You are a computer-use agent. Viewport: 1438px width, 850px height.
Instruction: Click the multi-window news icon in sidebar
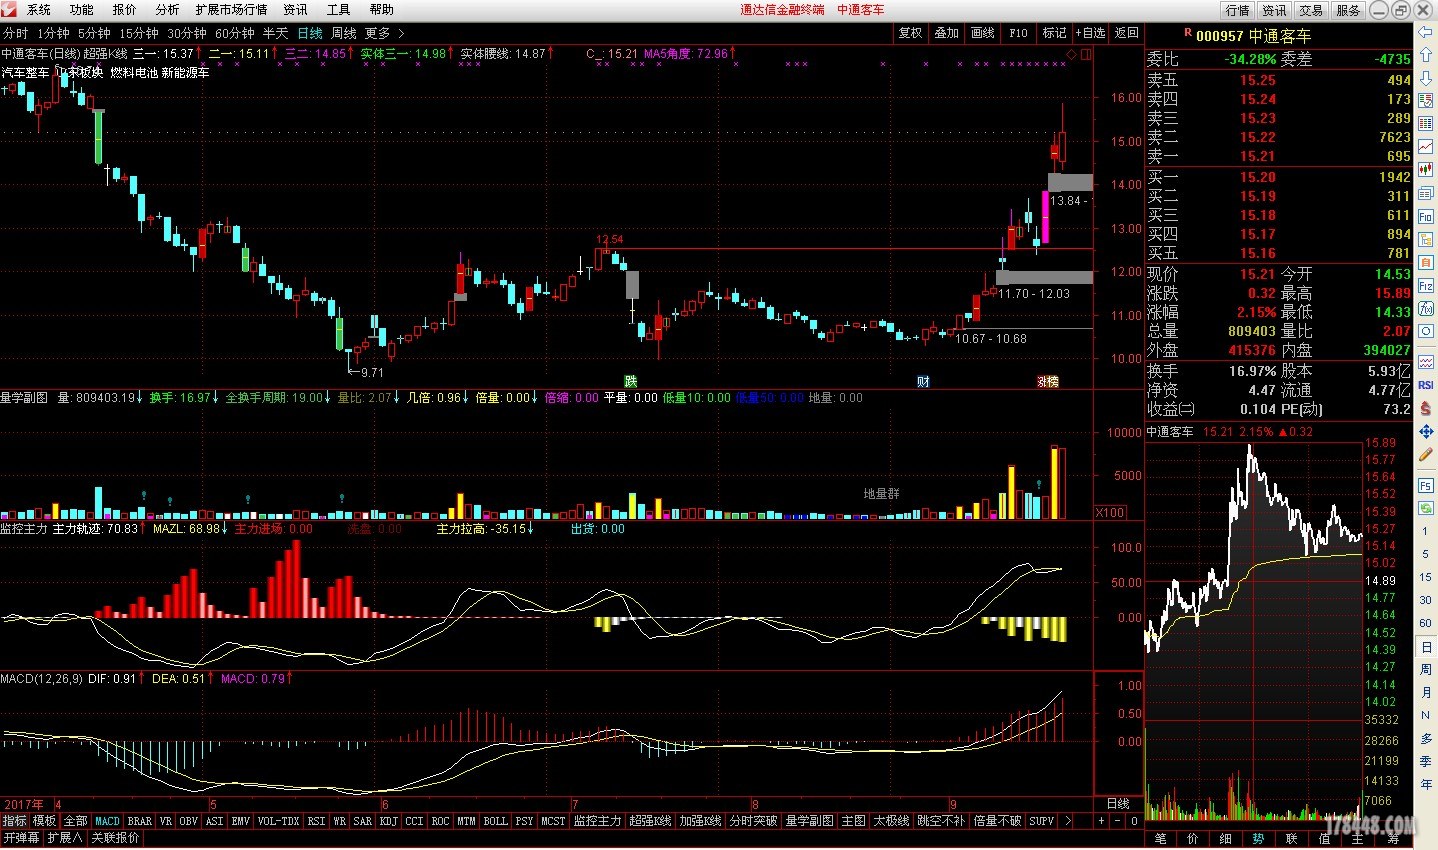[x=1426, y=193]
